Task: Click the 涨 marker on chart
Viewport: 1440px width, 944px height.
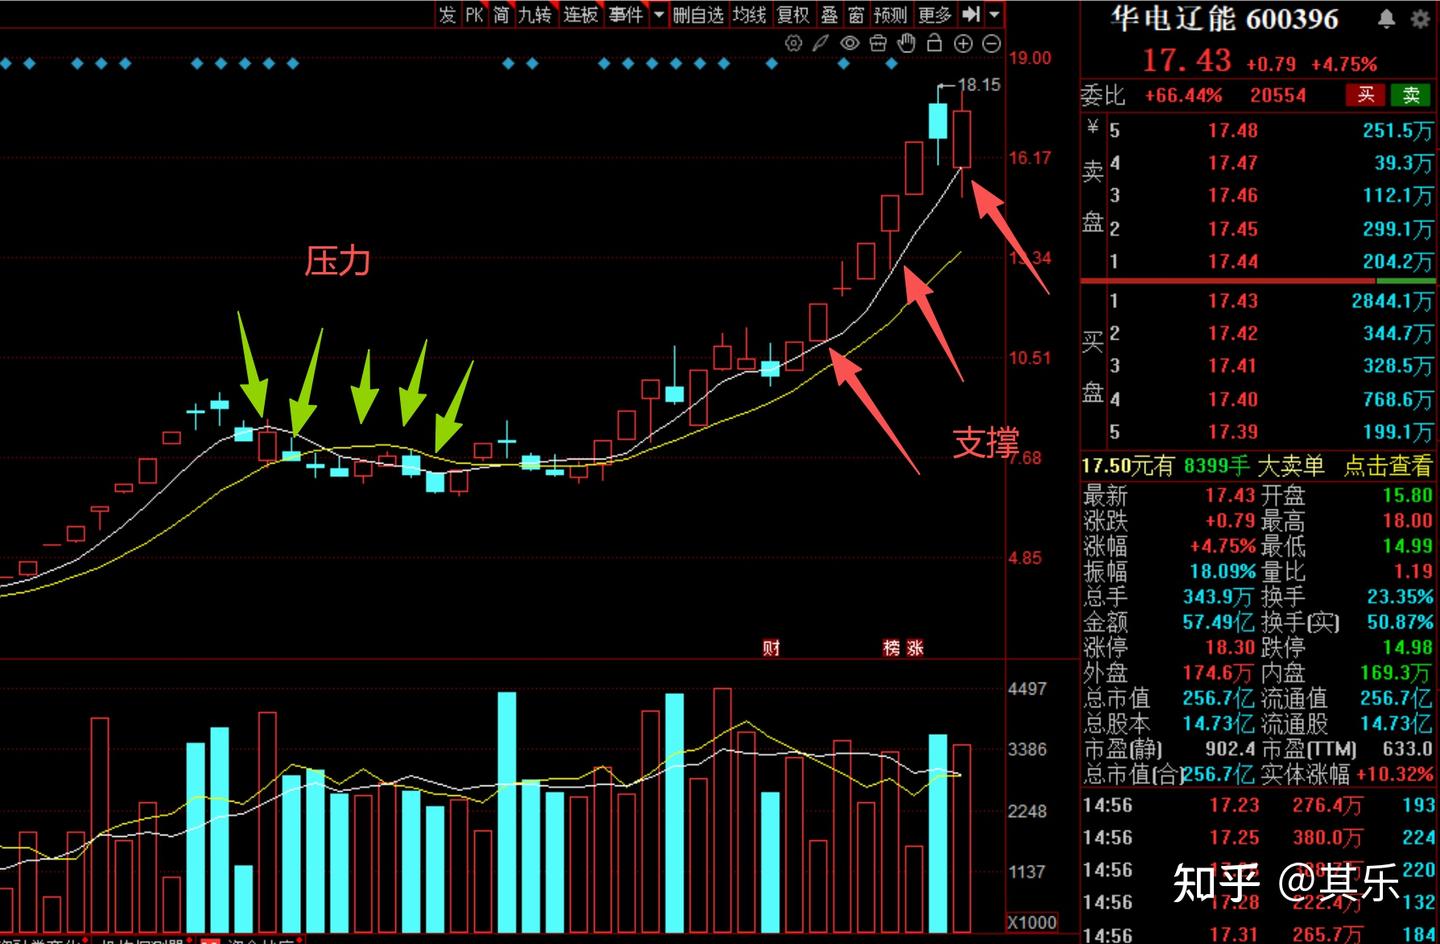Action: [915, 648]
